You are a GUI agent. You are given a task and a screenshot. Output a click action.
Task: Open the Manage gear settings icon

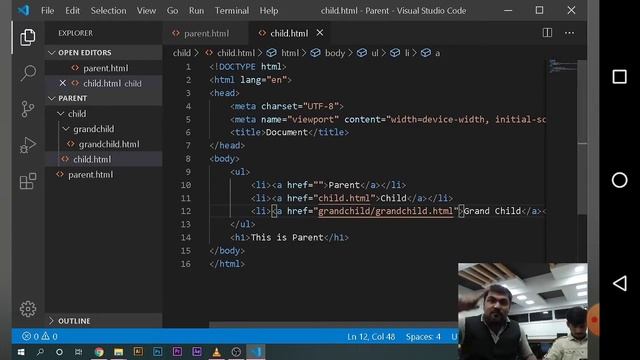pyautogui.click(x=28, y=309)
